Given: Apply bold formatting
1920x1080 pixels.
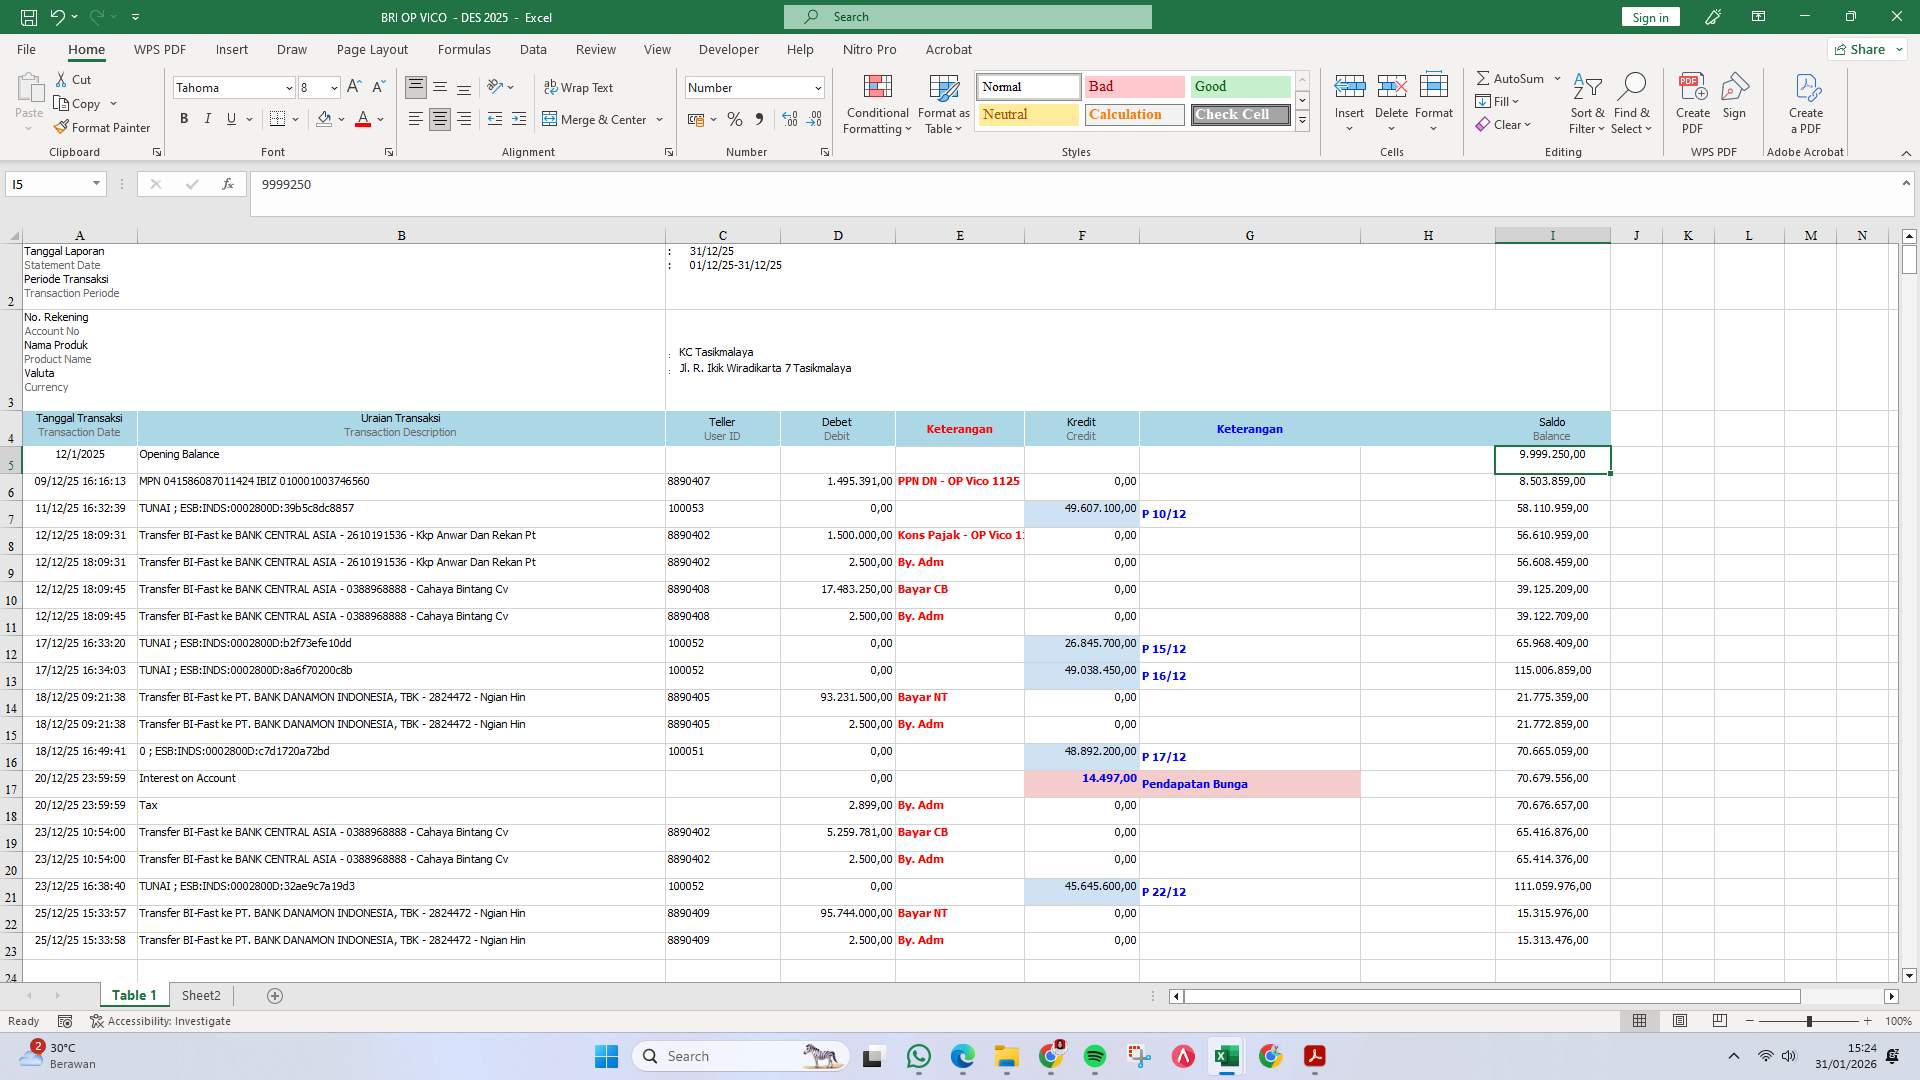Looking at the screenshot, I should click(184, 118).
